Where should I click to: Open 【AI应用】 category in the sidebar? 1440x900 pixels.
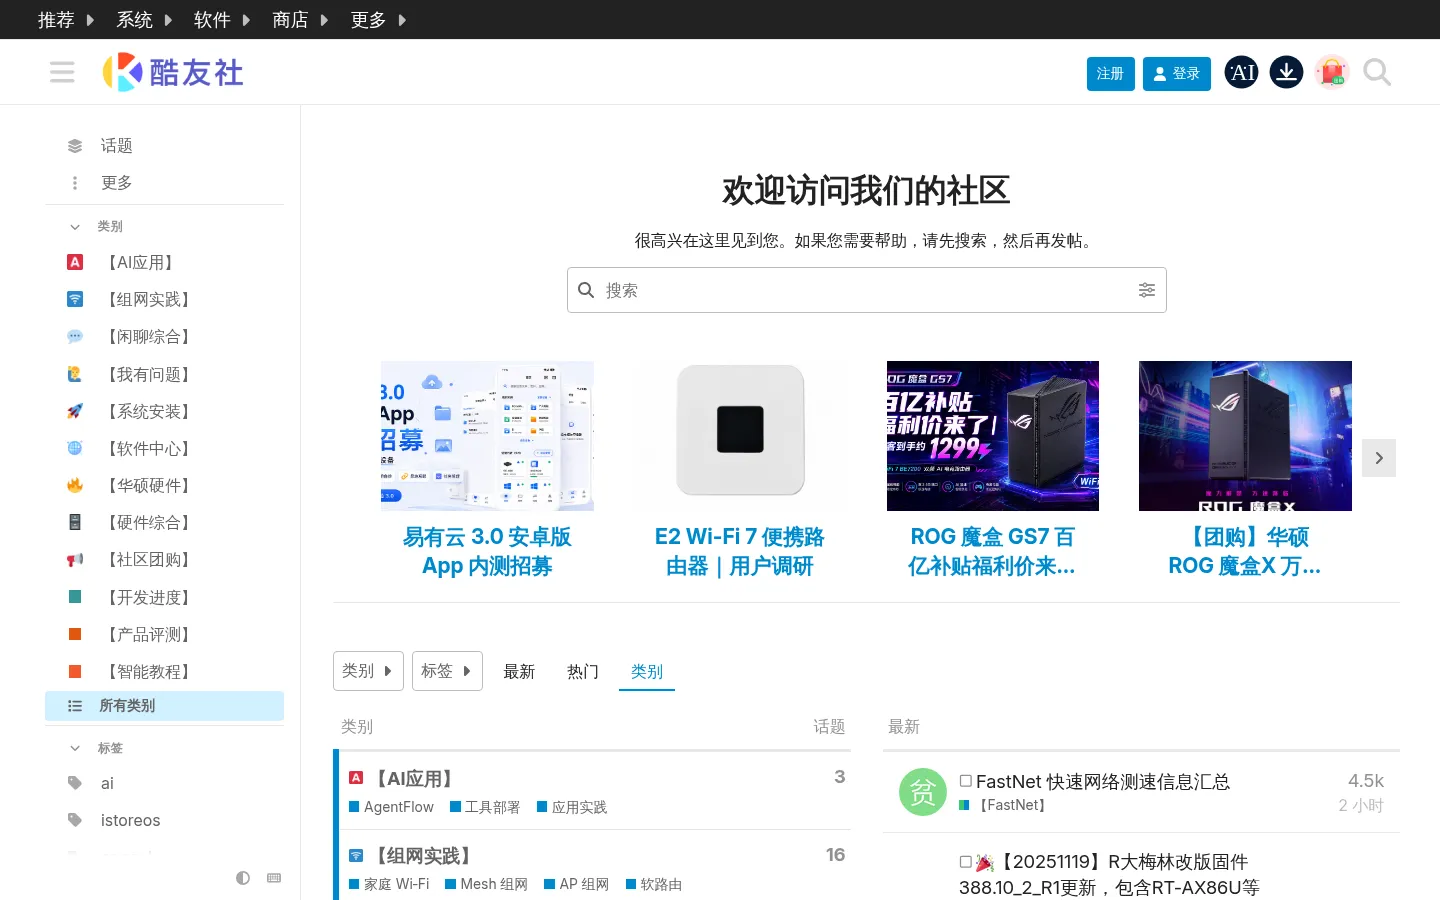click(x=164, y=262)
